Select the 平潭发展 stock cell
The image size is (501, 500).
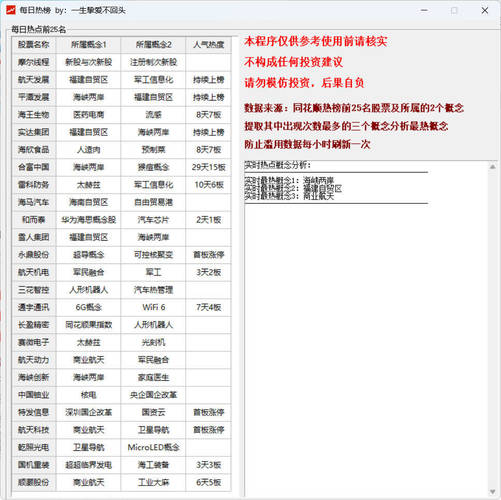click(x=34, y=97)
